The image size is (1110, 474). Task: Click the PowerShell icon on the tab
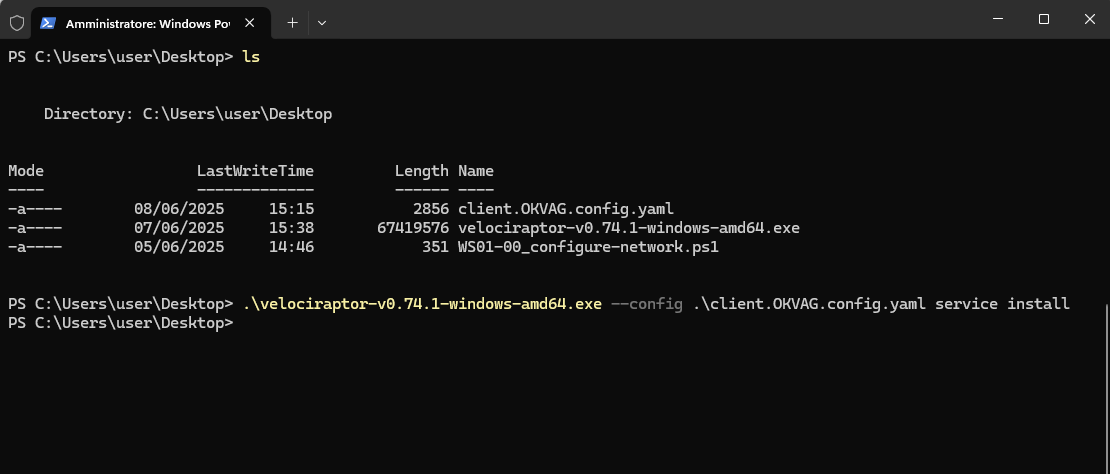click(x=47, y=23)
